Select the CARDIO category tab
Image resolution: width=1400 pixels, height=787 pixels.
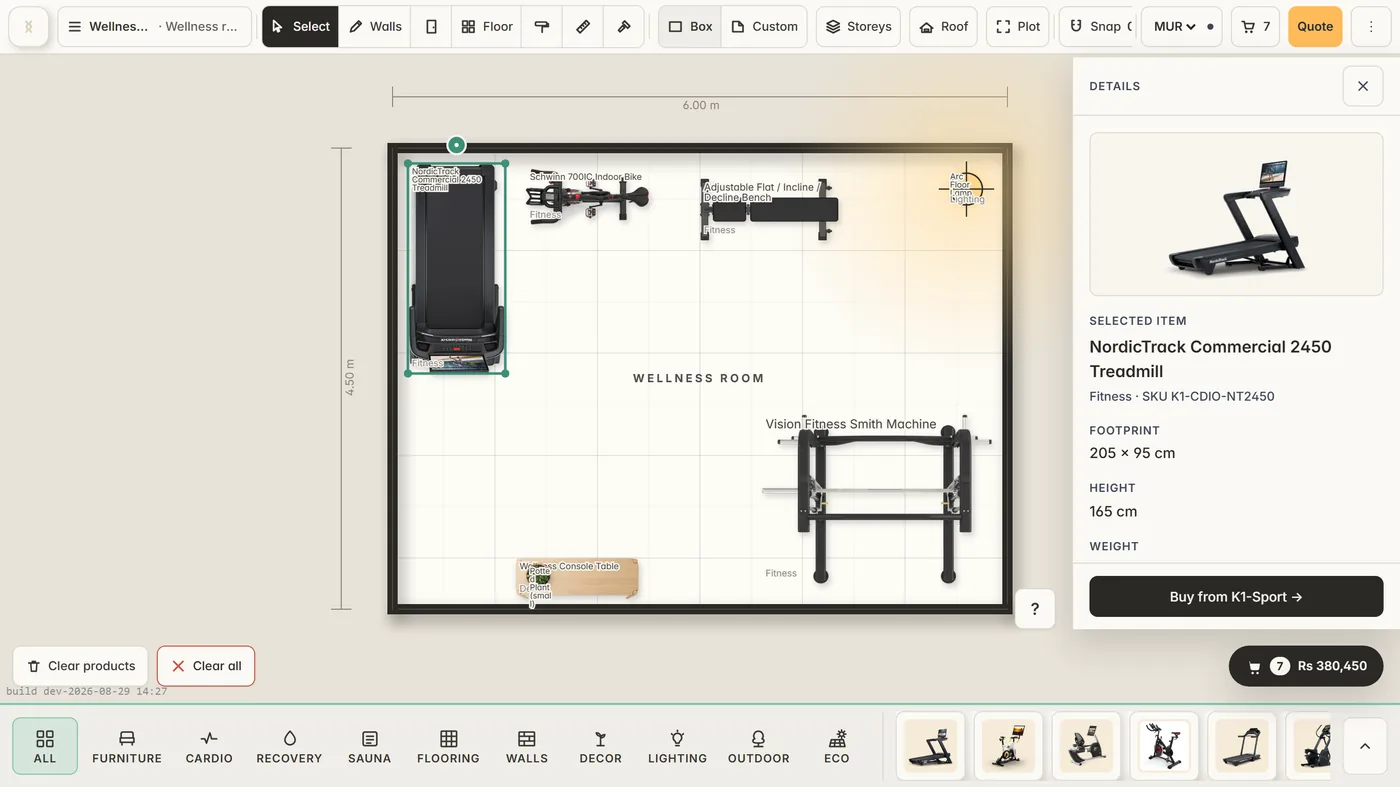pos(209,746)
